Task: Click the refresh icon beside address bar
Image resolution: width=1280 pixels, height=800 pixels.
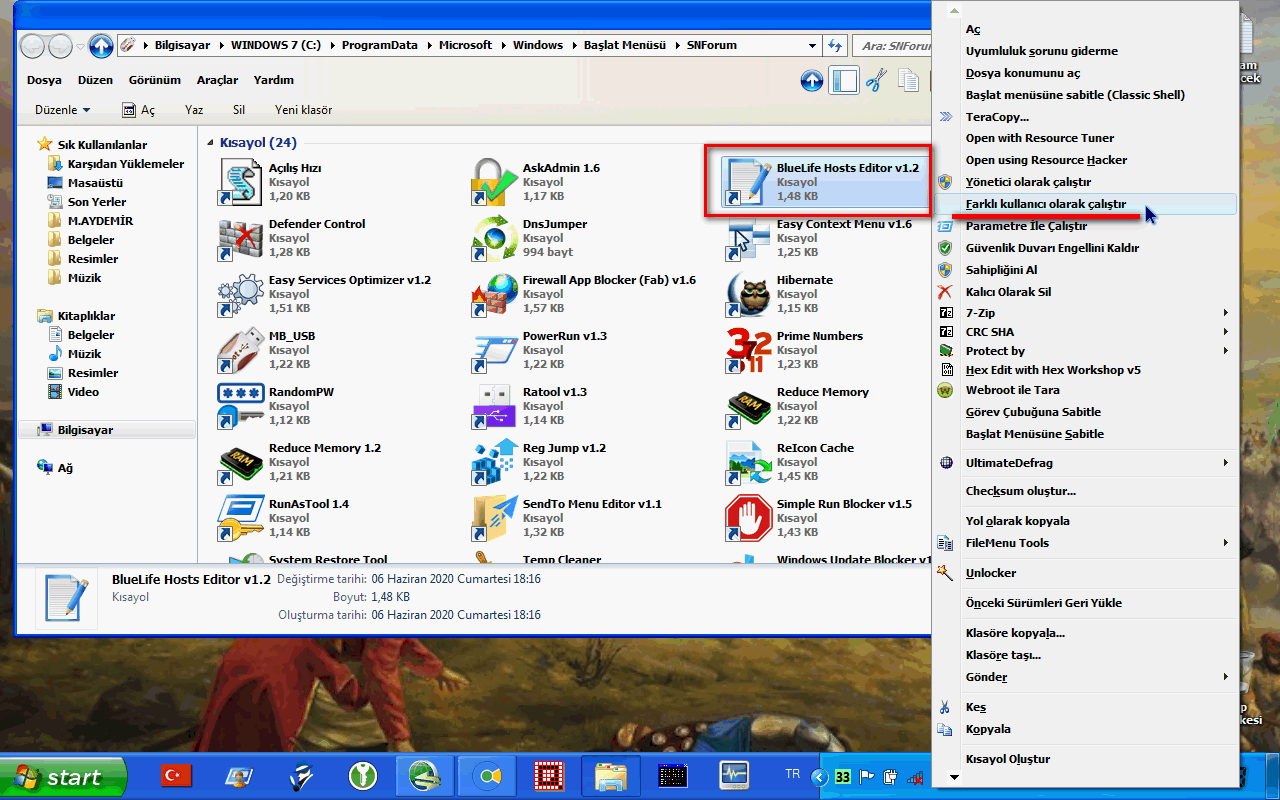Action: click(834, 45)
